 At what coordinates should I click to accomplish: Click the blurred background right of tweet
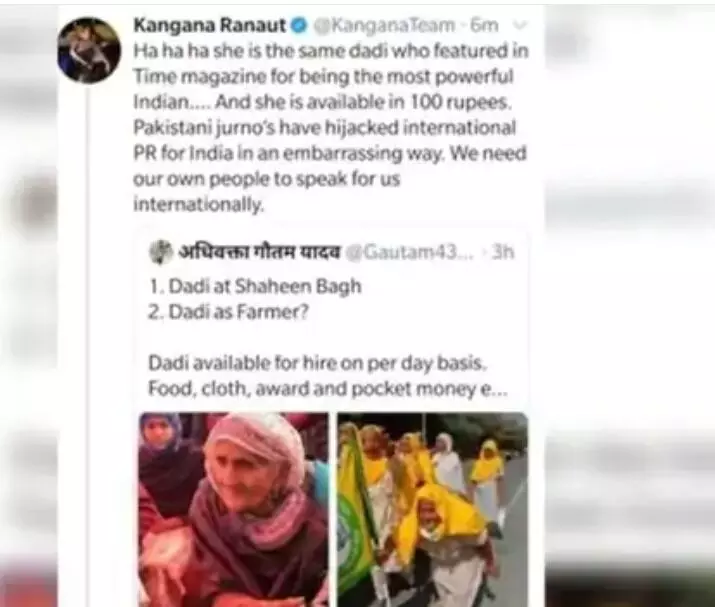point(629,303)
